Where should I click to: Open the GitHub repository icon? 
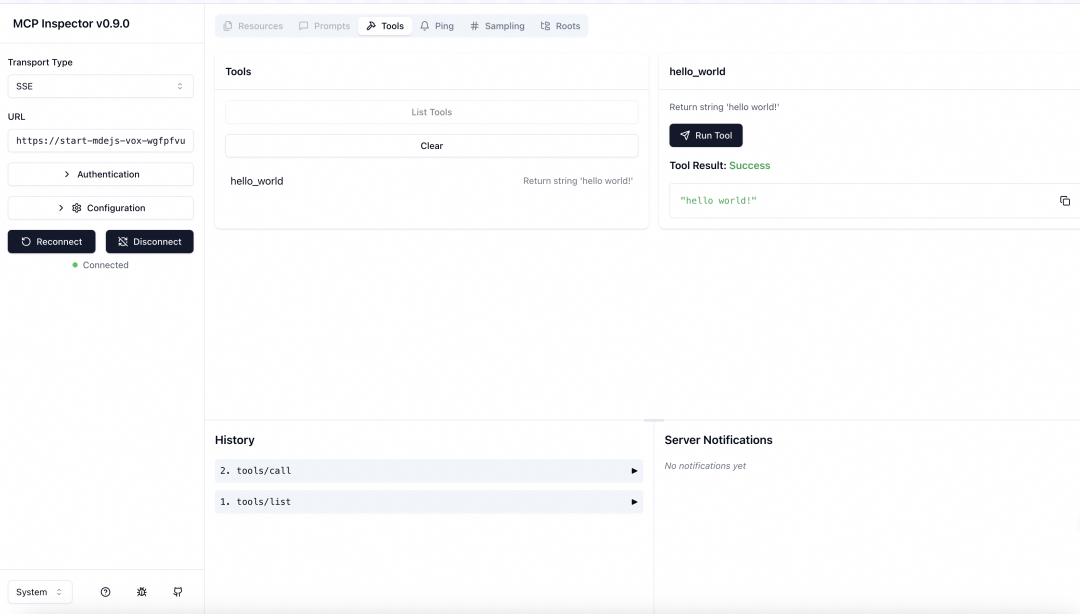click(x=178, y=592)
